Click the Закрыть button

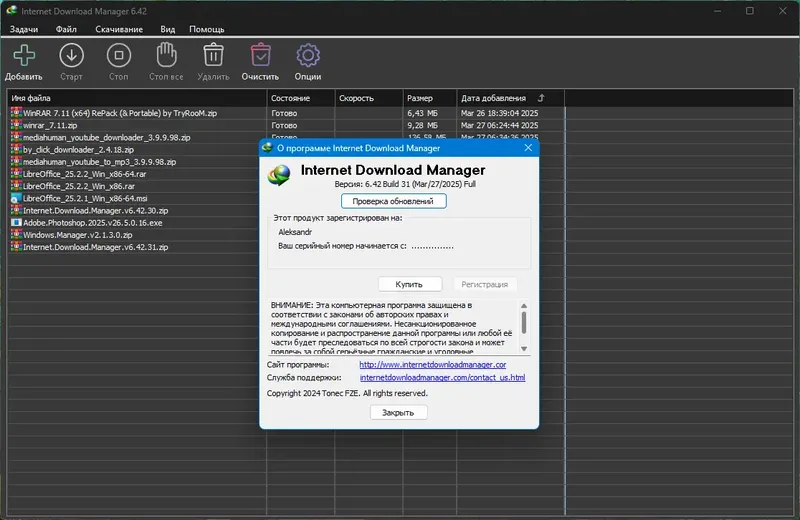(x=398, y=412)
